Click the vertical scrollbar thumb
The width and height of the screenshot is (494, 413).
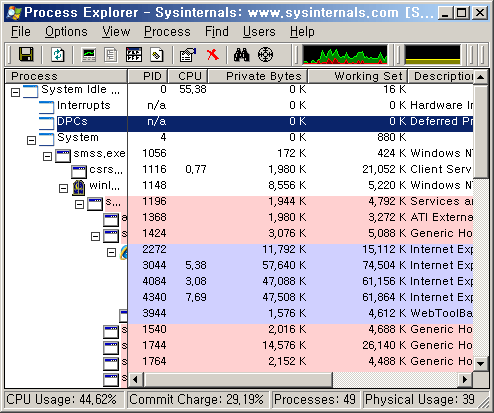pos(480,131)
